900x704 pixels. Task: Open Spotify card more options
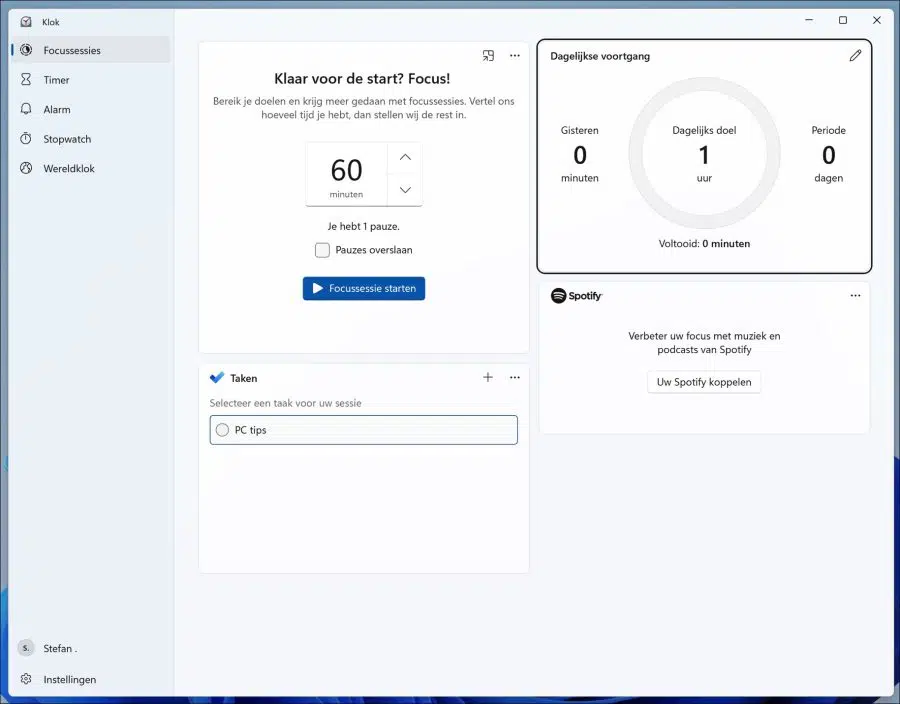(855, 295)
